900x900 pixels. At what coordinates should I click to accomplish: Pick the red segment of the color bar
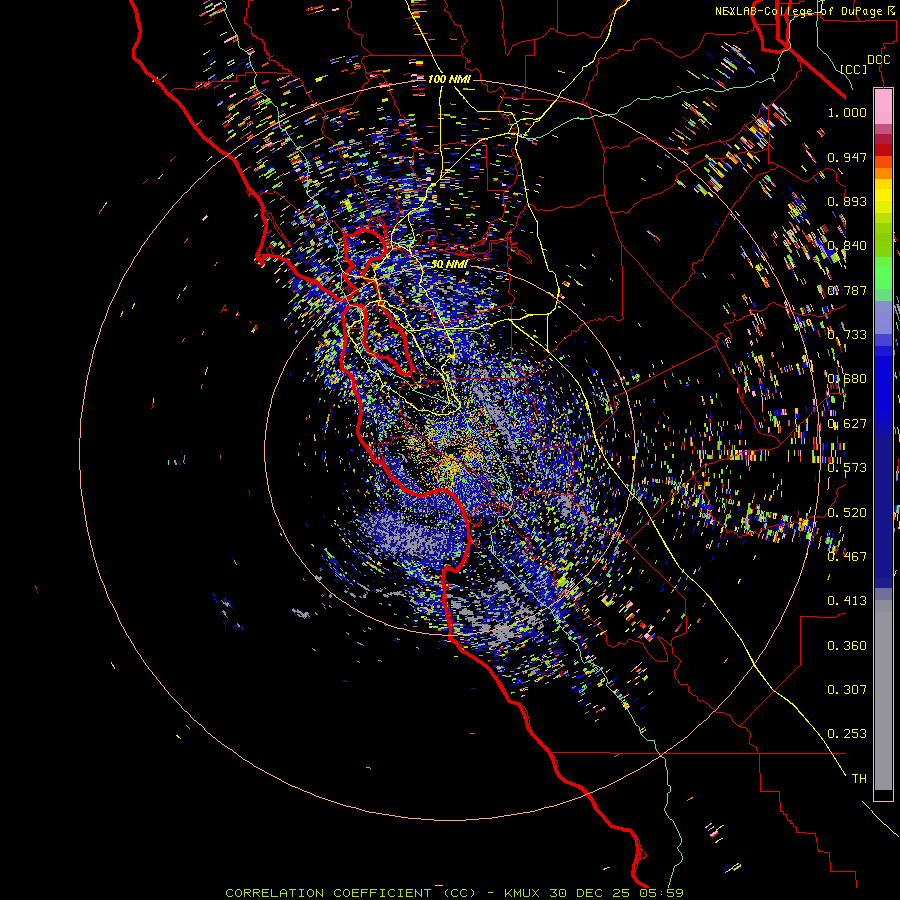pos(883,149)
